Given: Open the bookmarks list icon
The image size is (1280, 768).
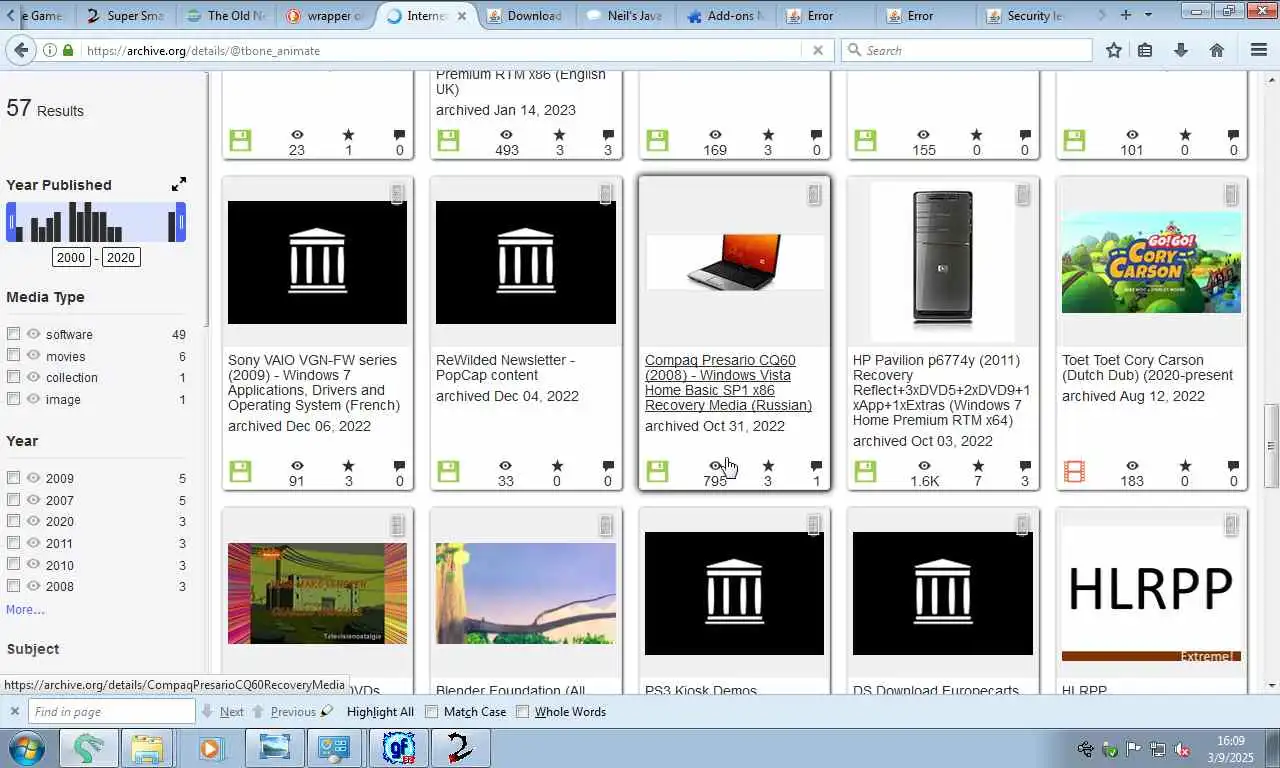Looking at the screenshot, I should 1145,50.
